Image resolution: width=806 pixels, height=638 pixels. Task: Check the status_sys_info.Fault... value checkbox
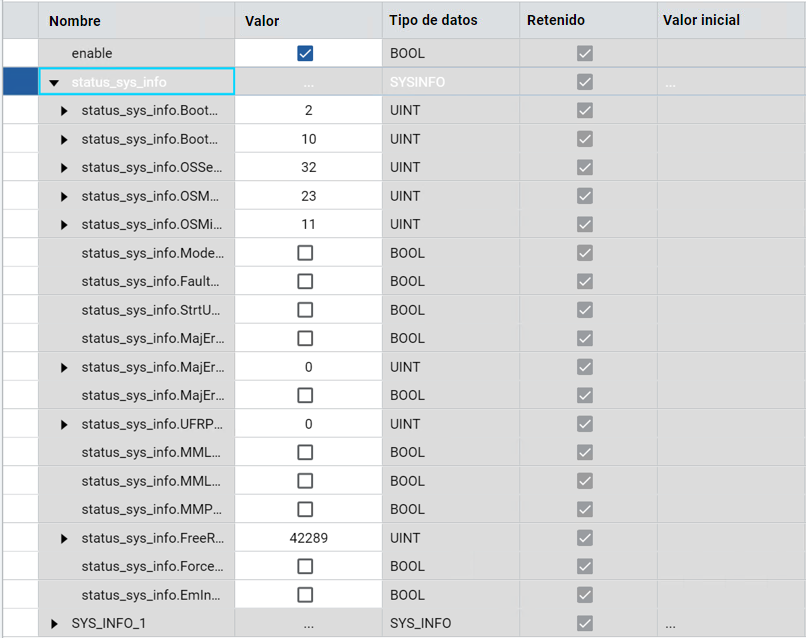coord(305,282)
